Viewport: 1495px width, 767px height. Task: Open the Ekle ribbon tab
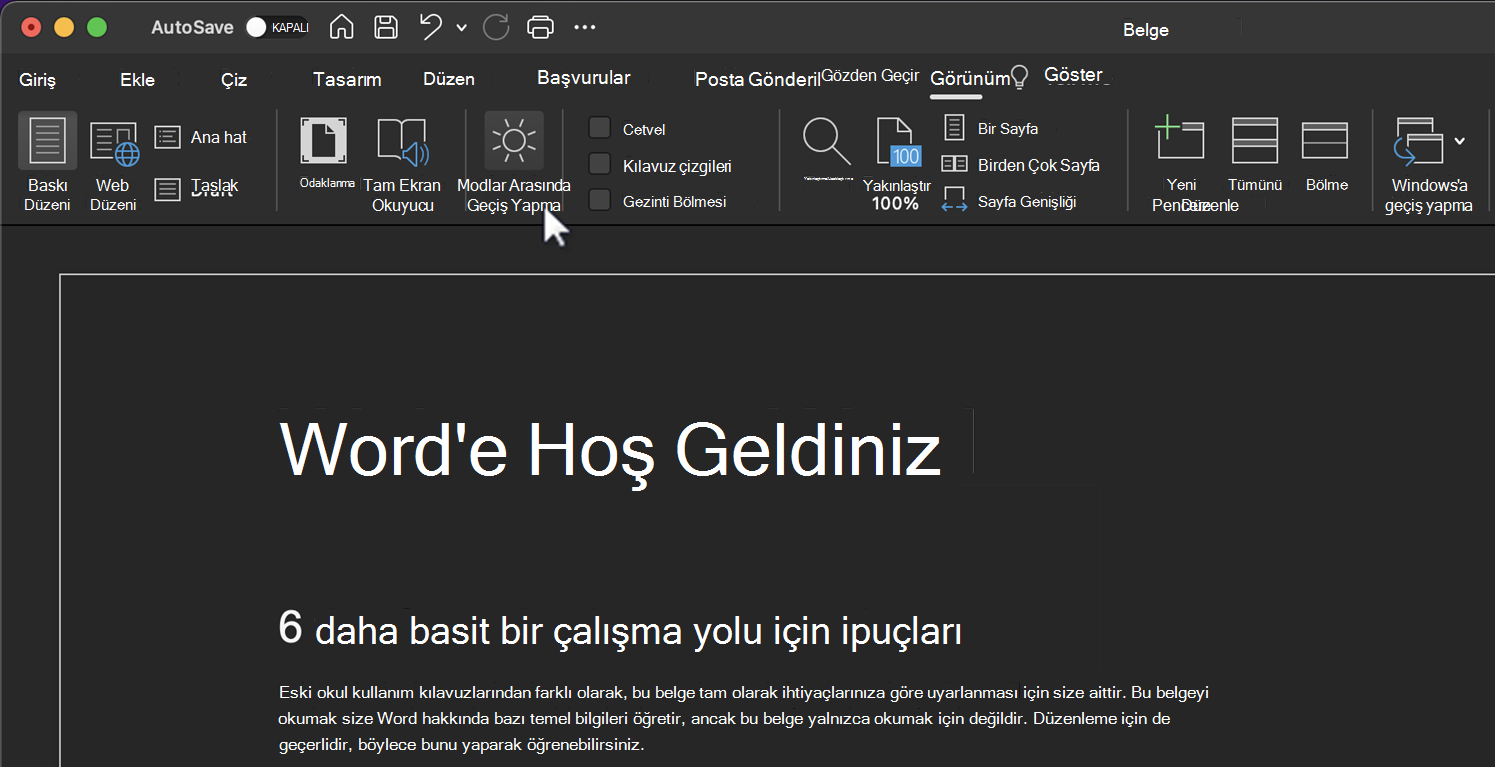pos(137,80)
